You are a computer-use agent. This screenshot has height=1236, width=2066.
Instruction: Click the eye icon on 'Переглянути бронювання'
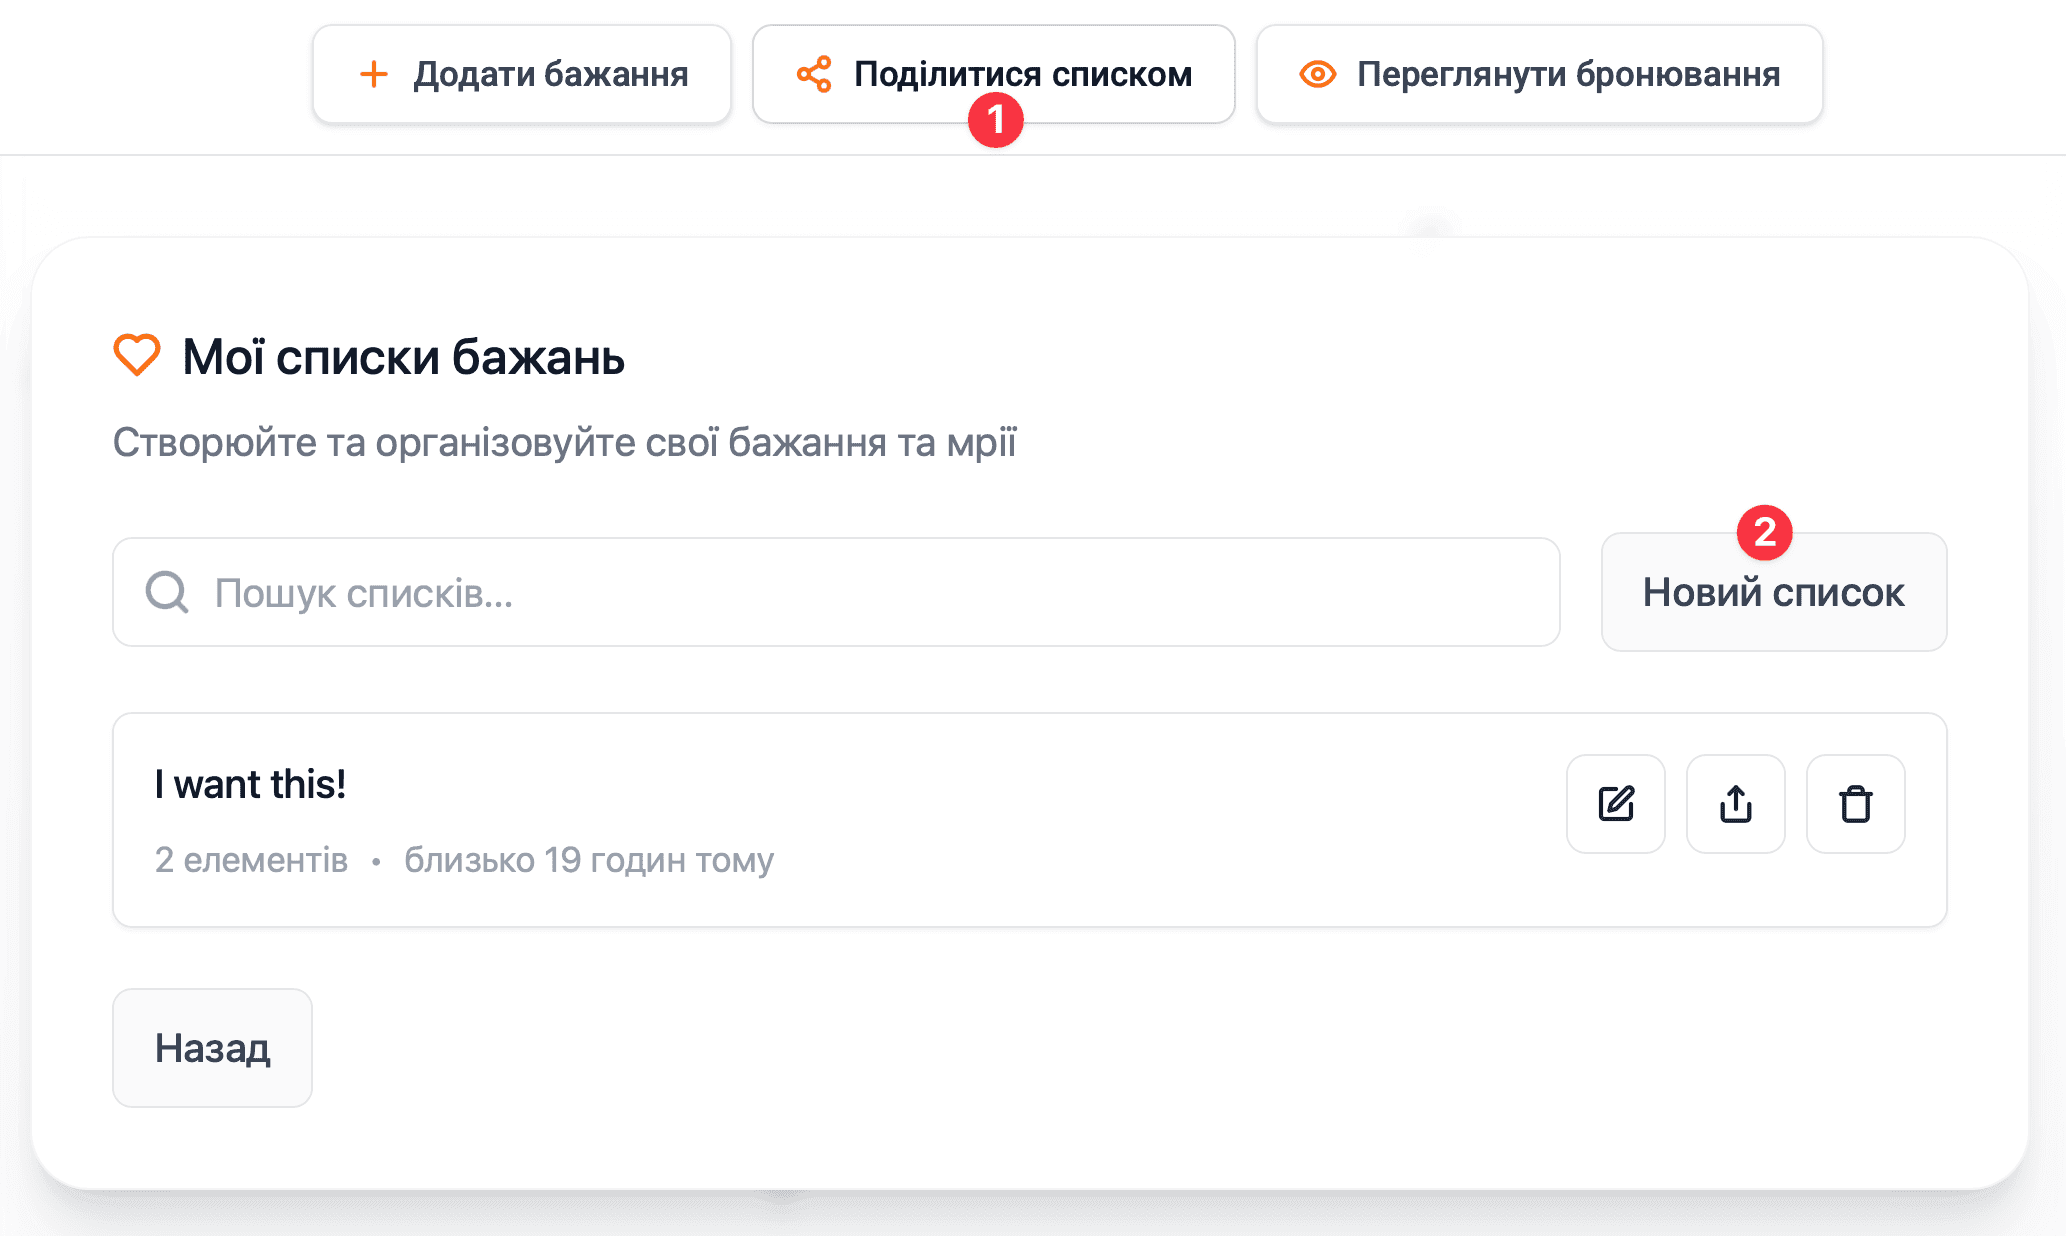(1318, 74)
